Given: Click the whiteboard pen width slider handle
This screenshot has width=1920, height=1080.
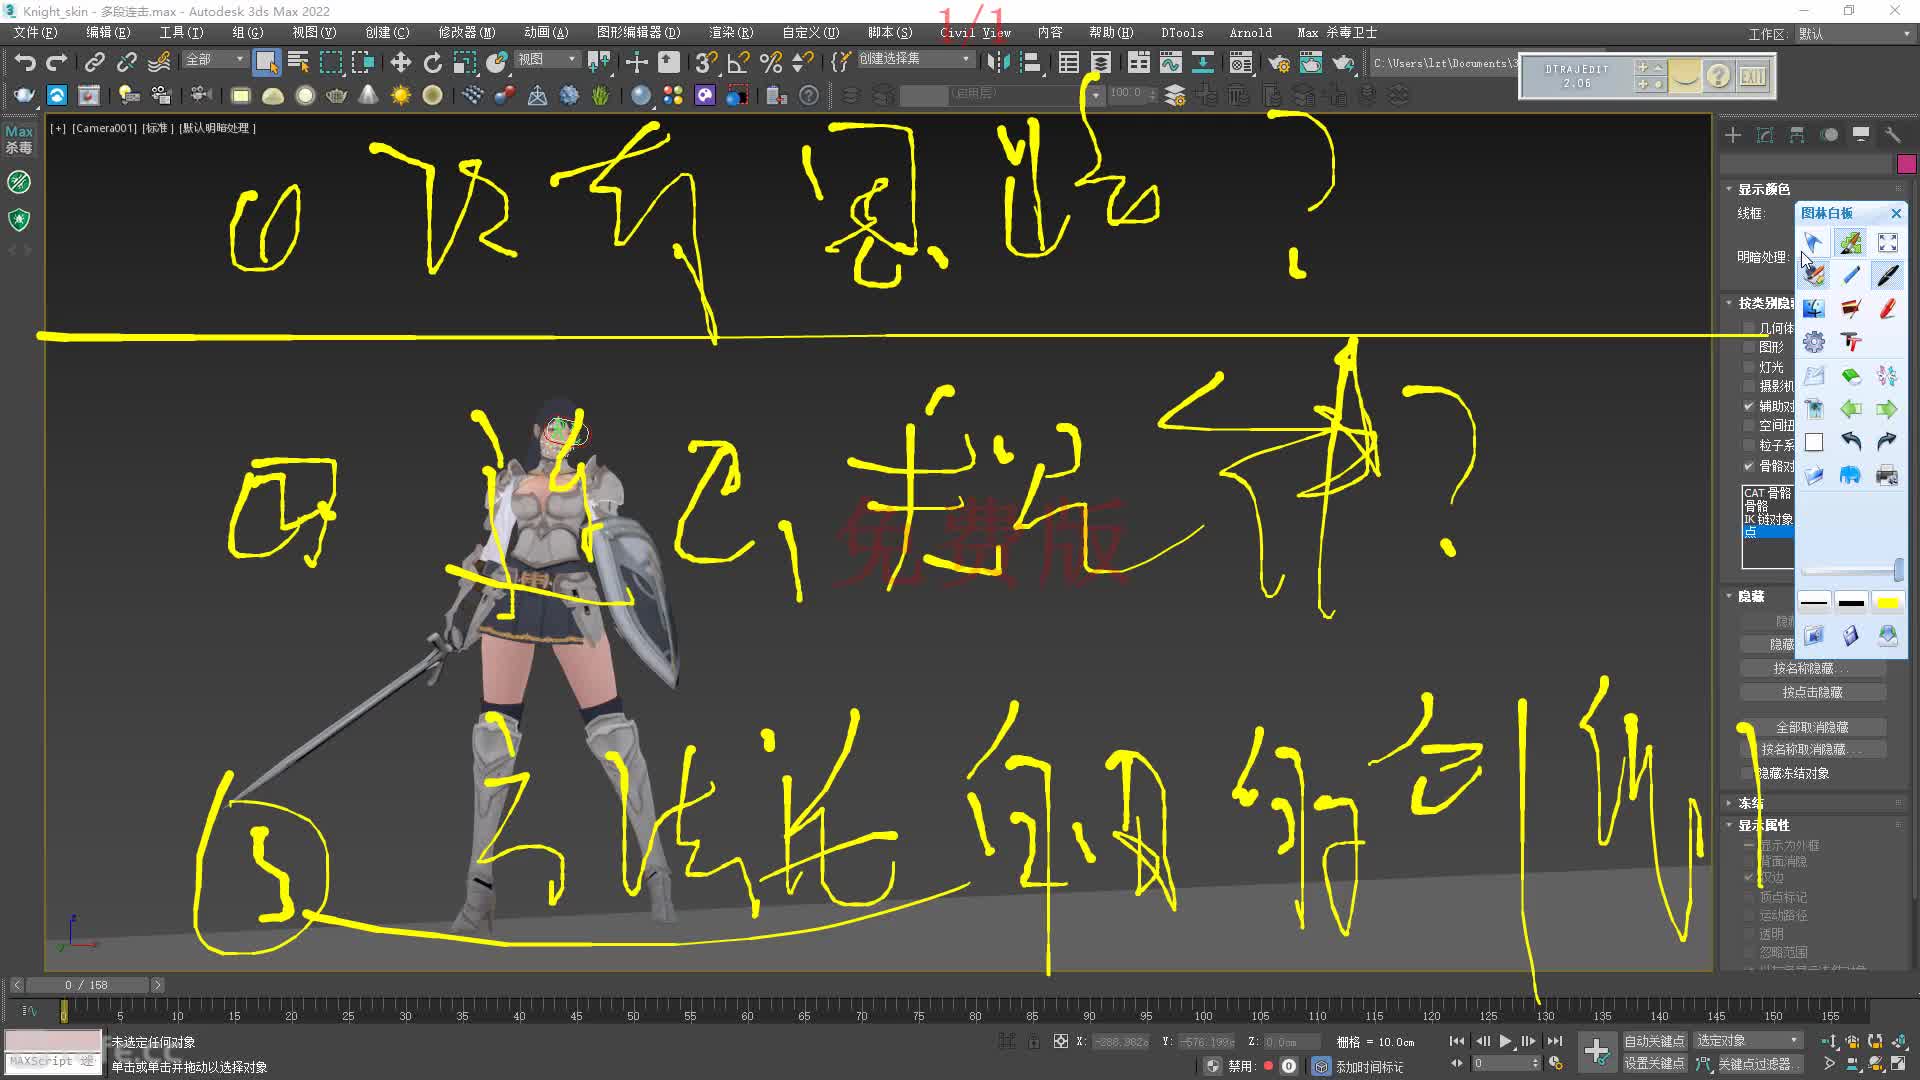Looking at the screenshot, I should point(1898,569).
